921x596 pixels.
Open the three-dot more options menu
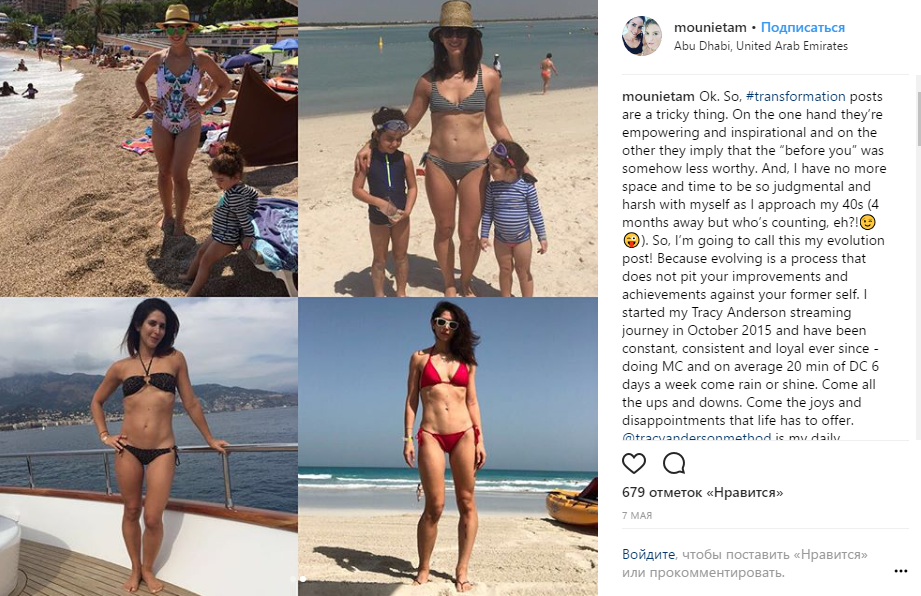900,571
